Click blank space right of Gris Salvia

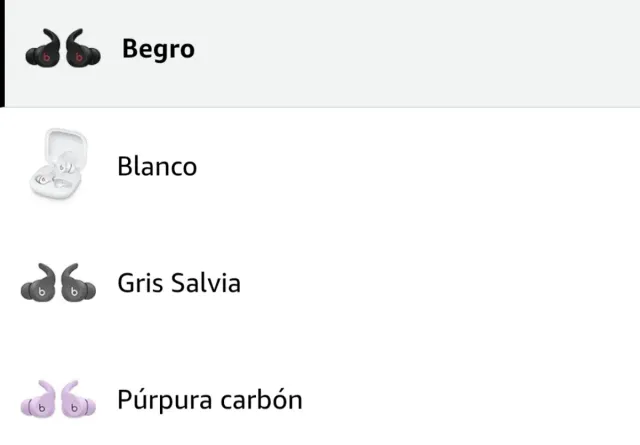click(440, 284)
